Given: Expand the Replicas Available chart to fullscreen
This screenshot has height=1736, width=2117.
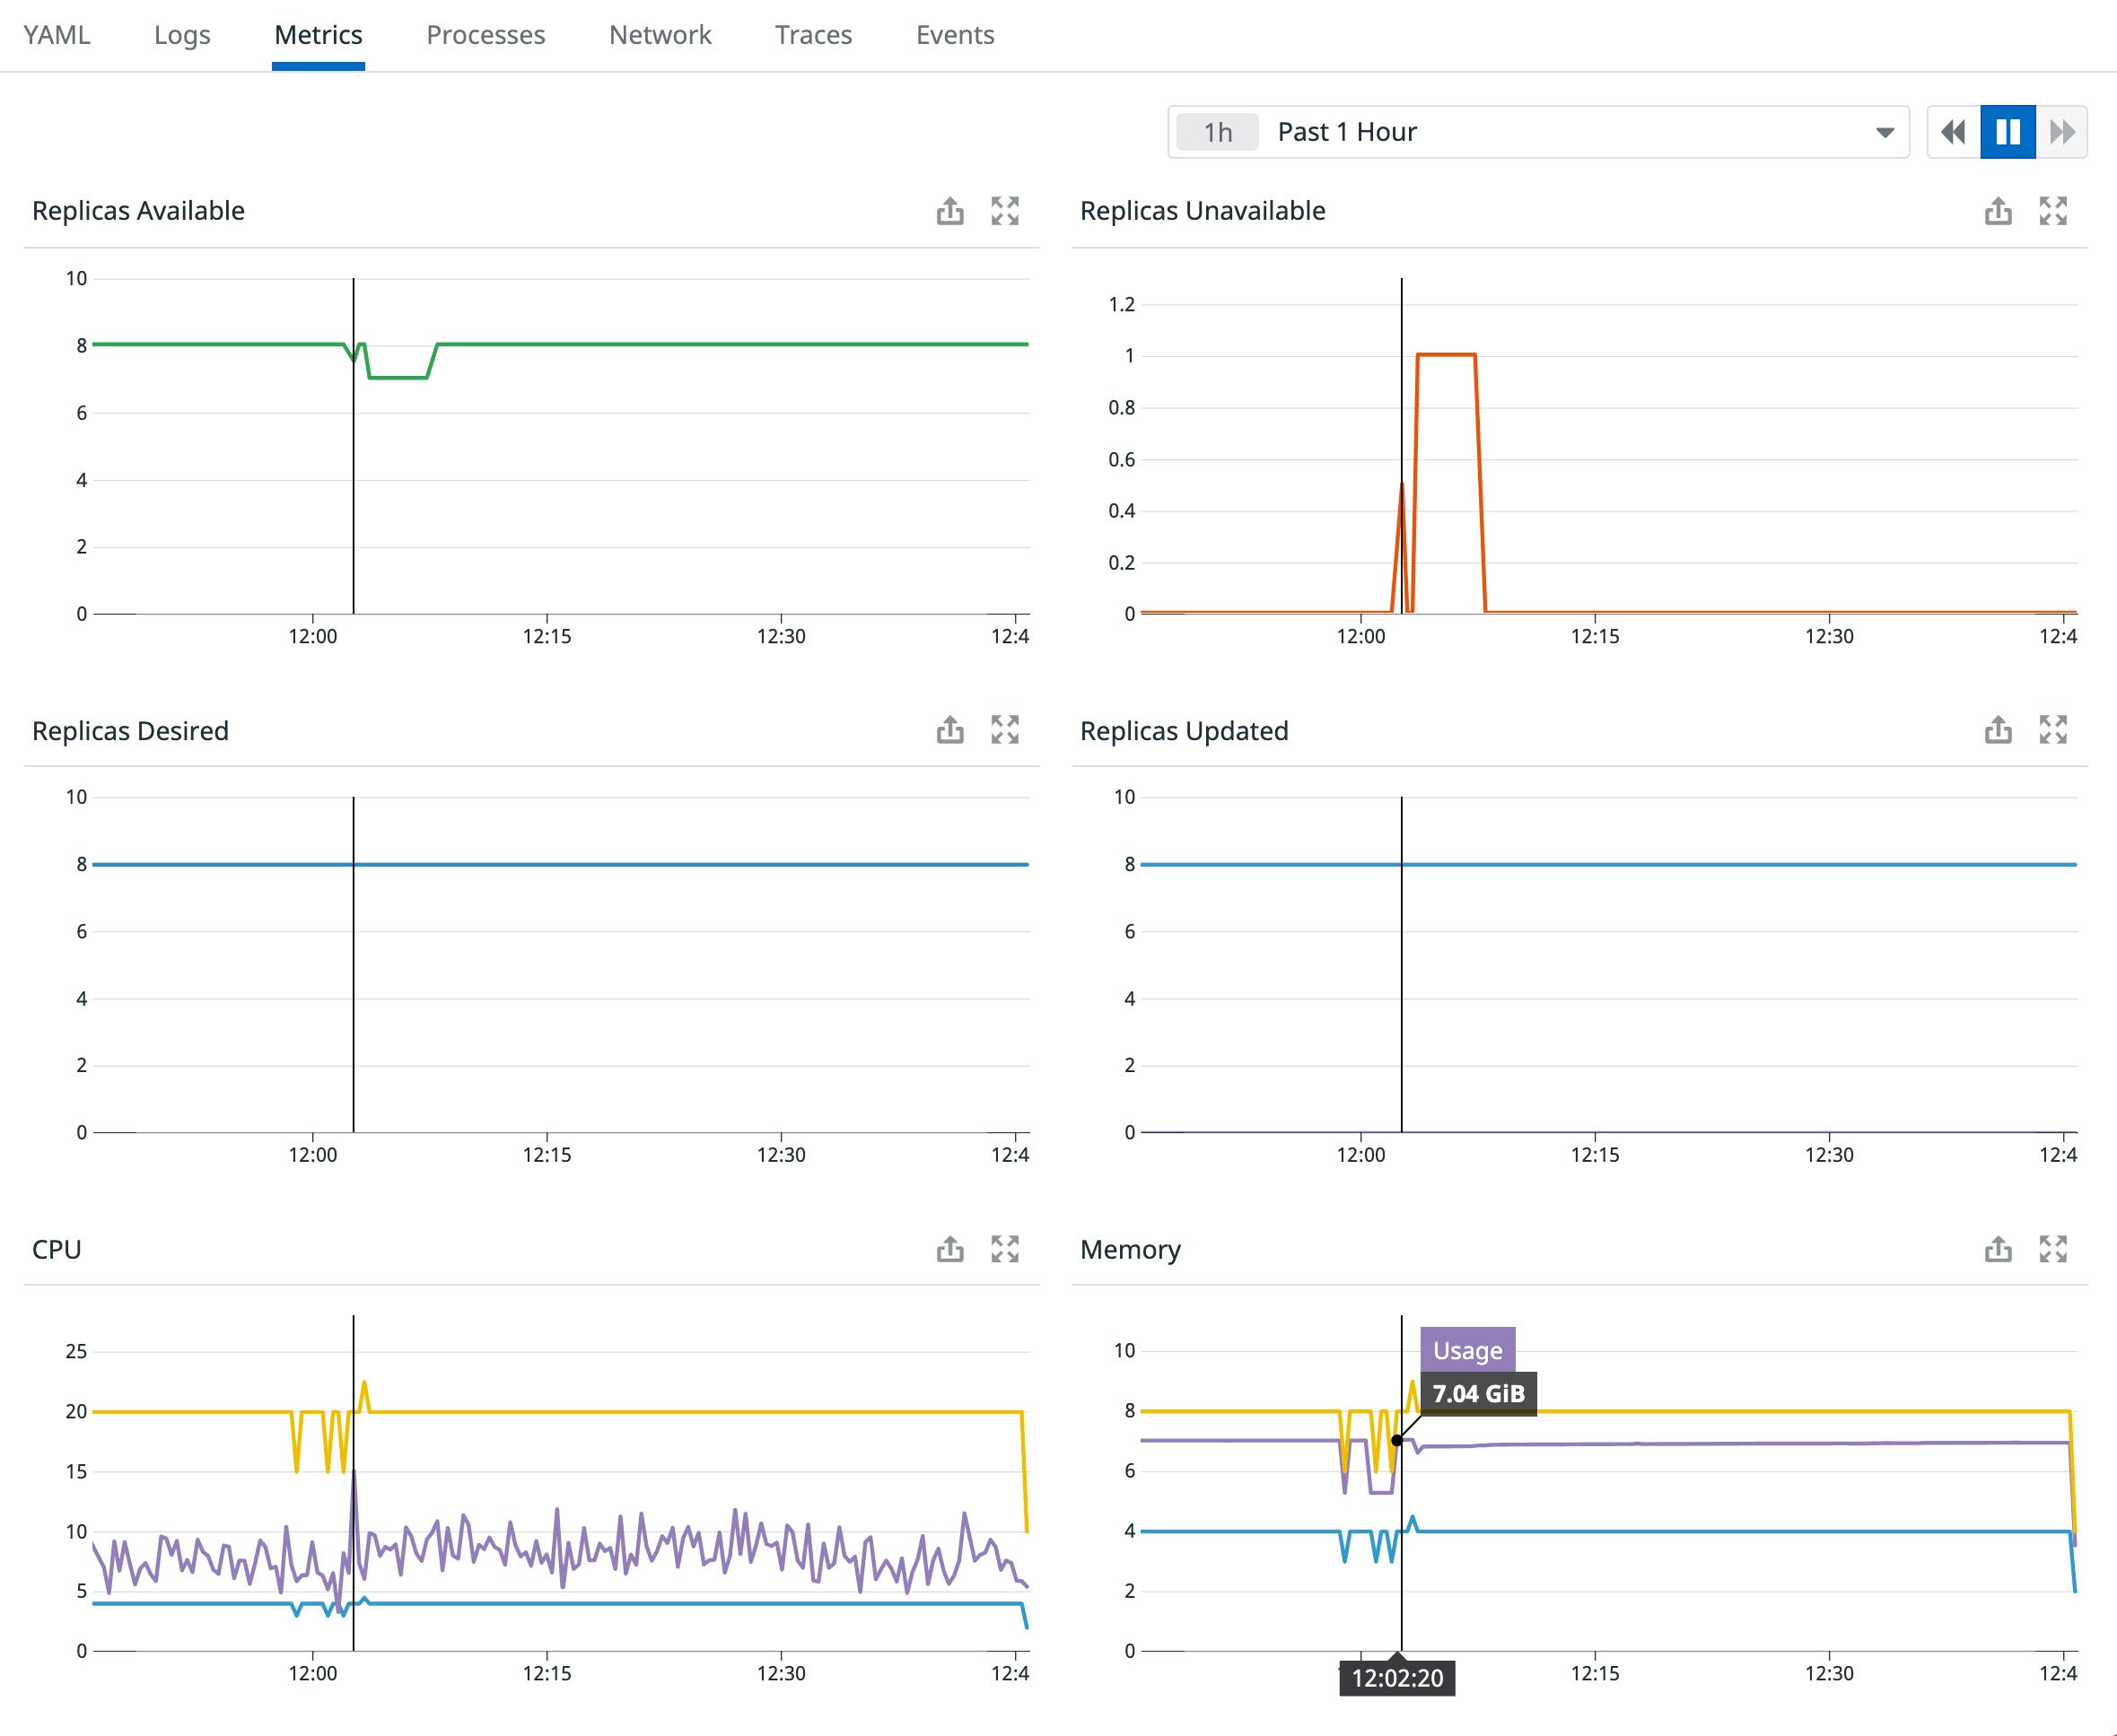Looking at the screenshot, I should [1007, 211].
